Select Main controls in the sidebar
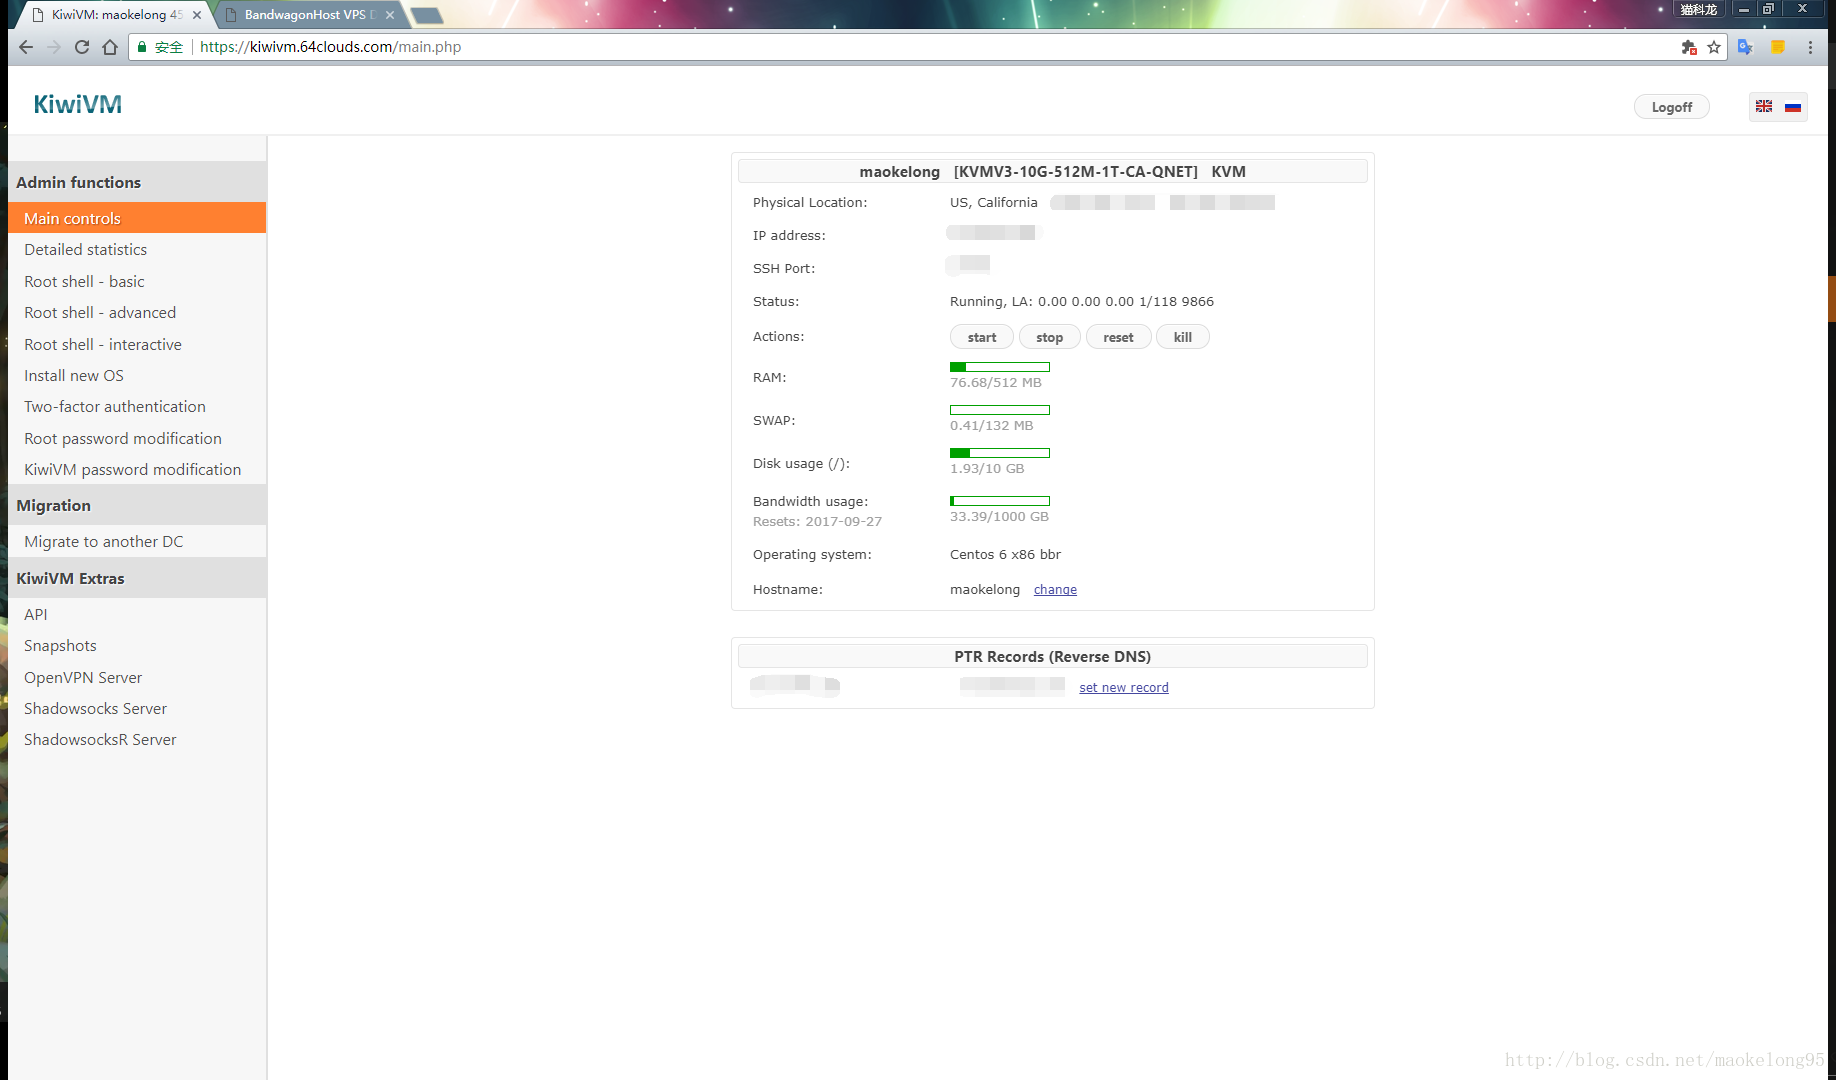The height and width of the screenshot is (1080, 1836). pos(137,218)
